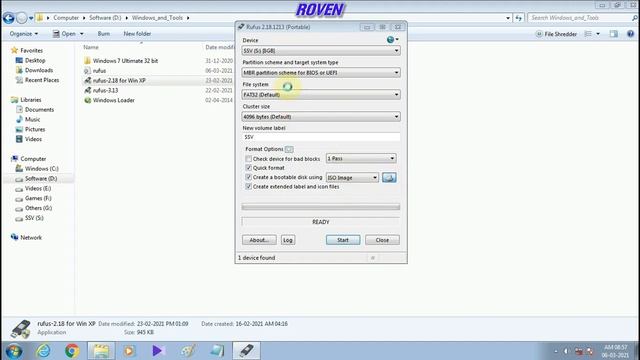This screenshot has height=360, width=640.
Task: Open Internet Explorer from the taskbar
Action: coord(43,351)
